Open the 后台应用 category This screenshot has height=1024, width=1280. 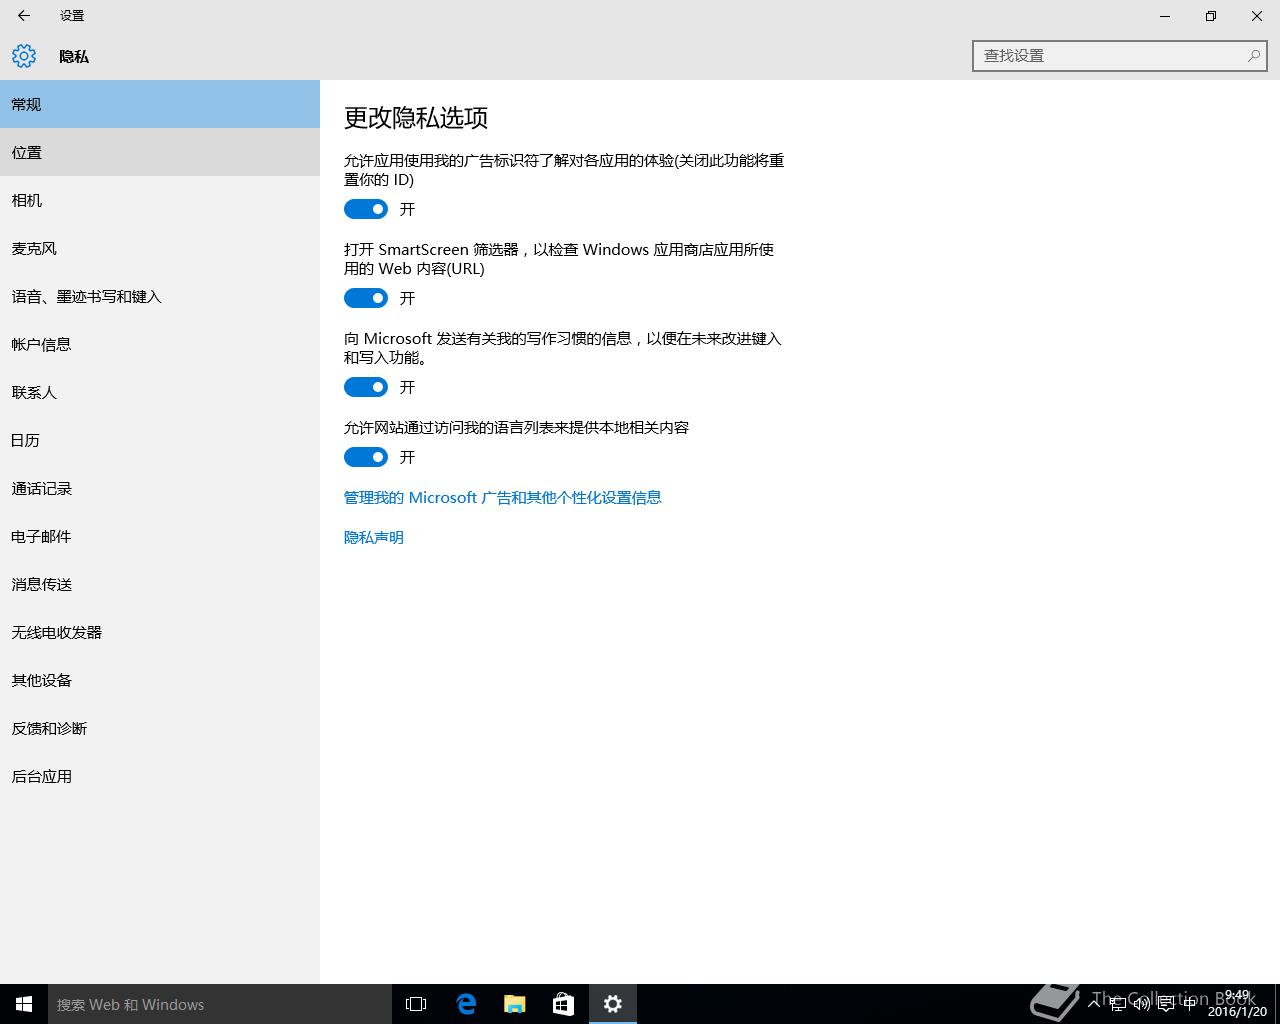pos(160,776)
